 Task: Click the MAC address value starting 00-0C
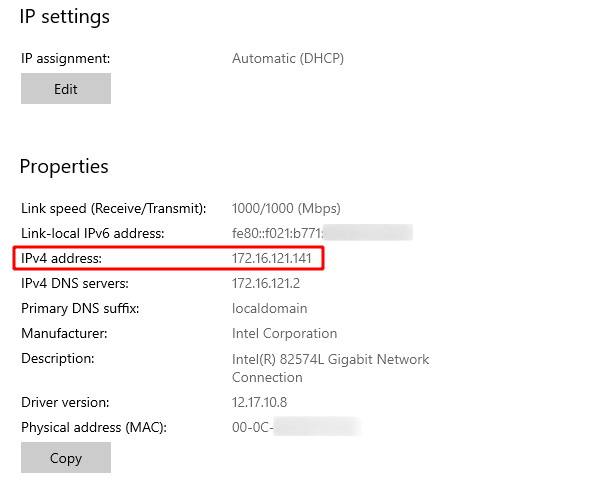point(252,428)
